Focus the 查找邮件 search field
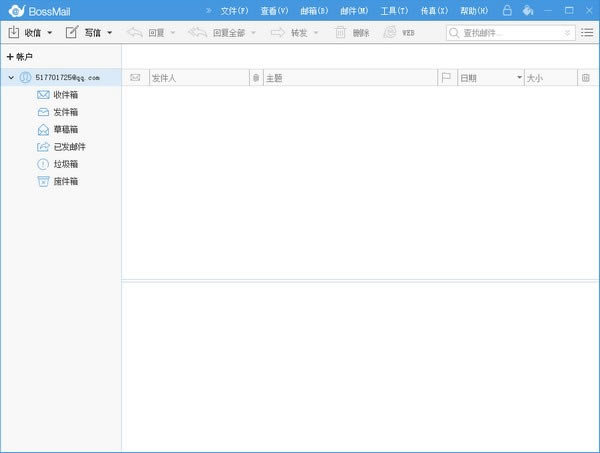The image size is (600, 453). coord(510,33)
